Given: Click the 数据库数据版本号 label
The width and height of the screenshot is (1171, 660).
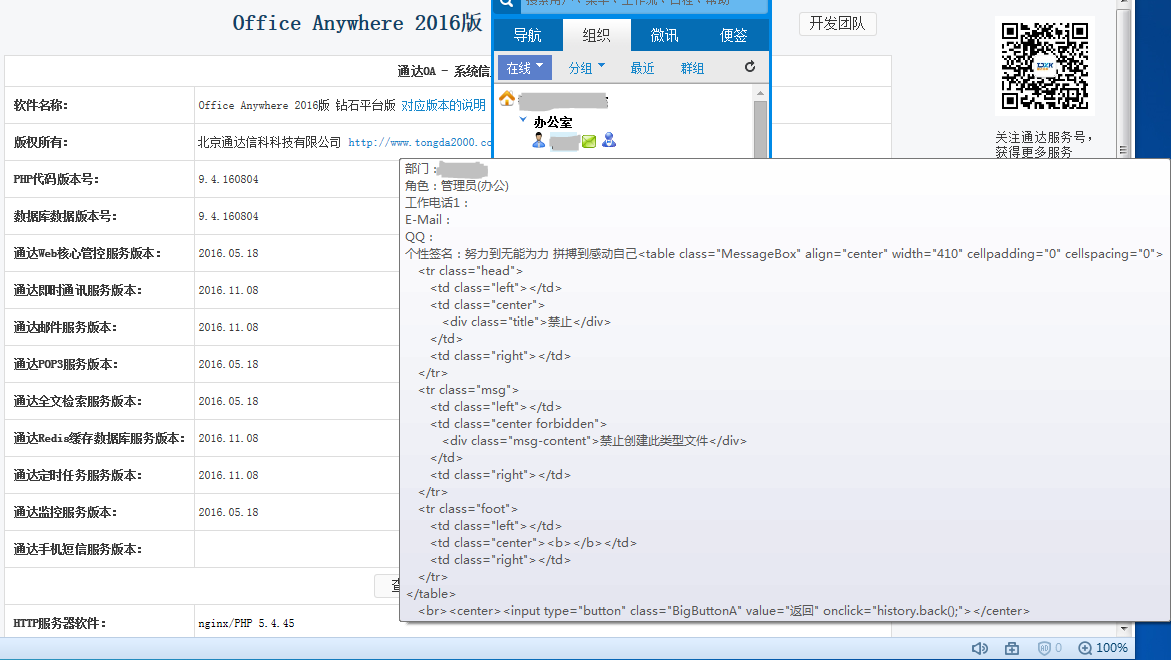Looking at the screenshot, I should point(65,216).
